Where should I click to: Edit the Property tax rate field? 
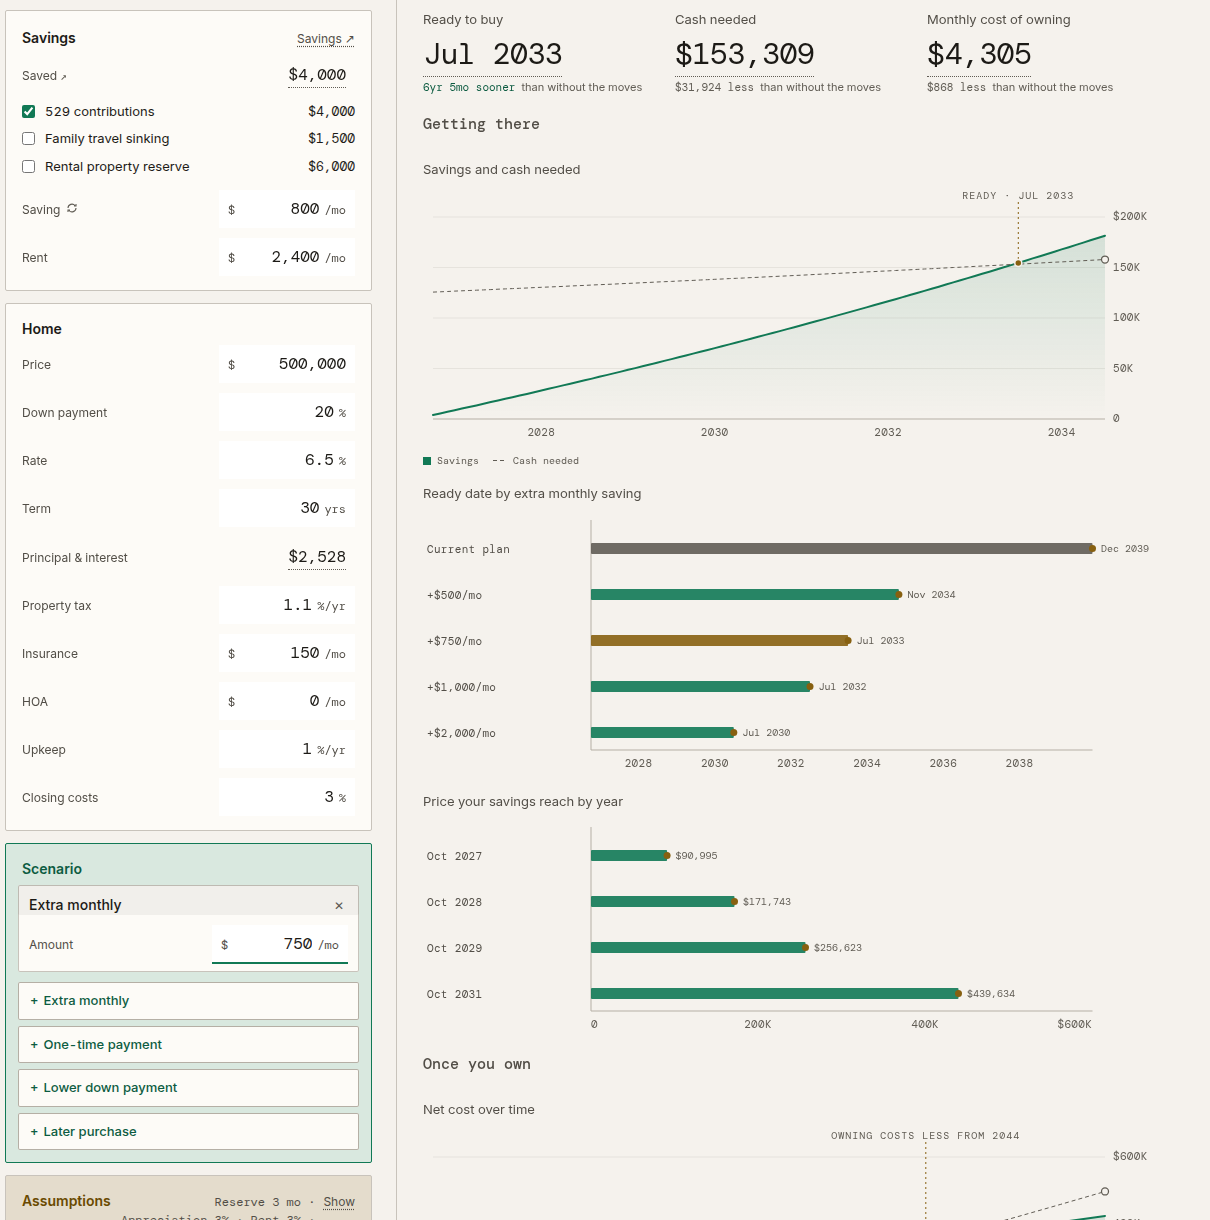(x=287, y=605)
